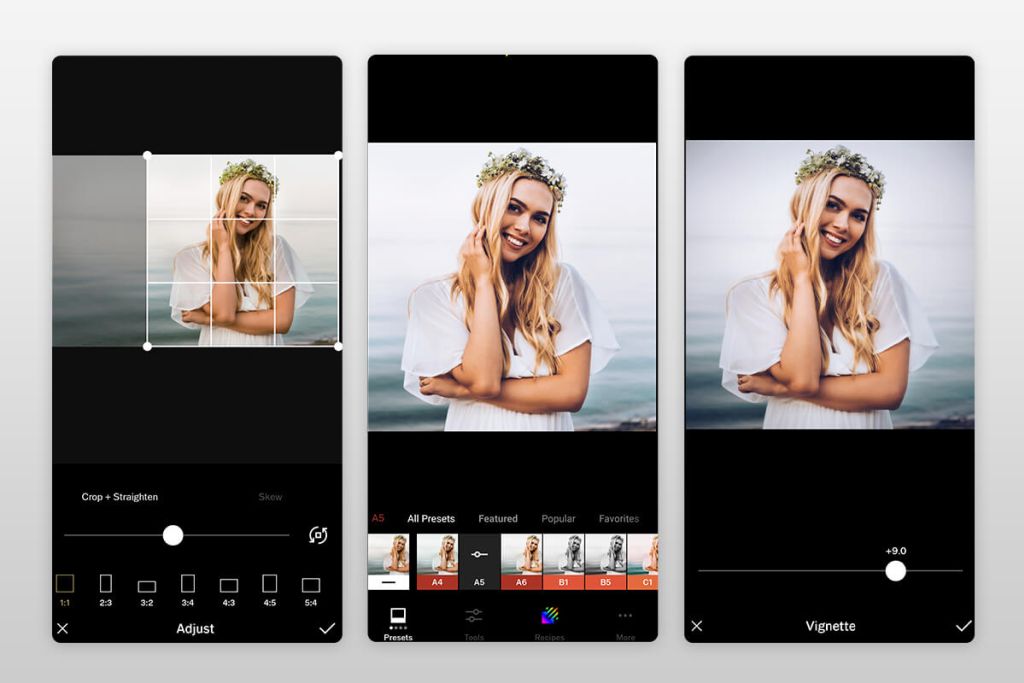Select the 1:1 aspect ratio icon
Viewport: 1024px width, 683px height.
[63, 583]
